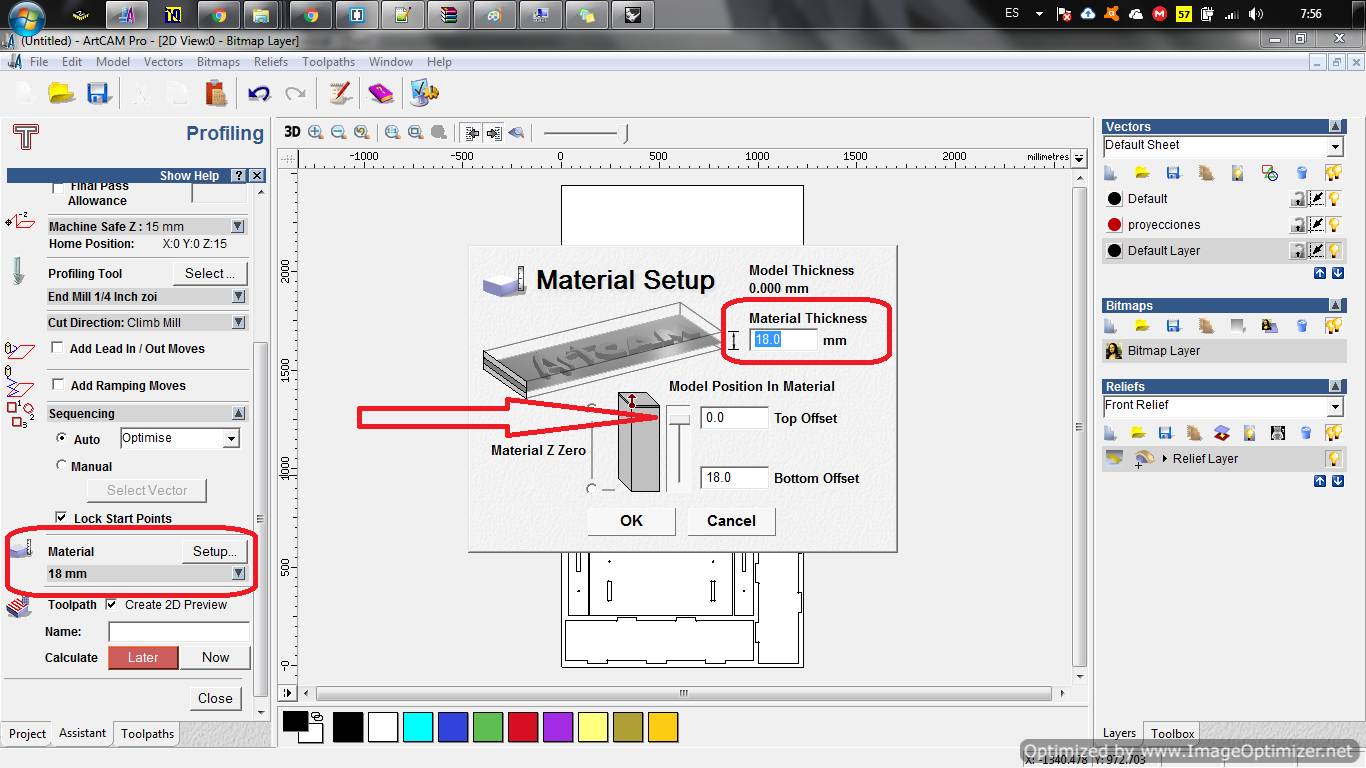Image resolution: width=1366 pixels, height=768 pixels.
Task: Click the Calculate Now button
Action: (215, 657)
